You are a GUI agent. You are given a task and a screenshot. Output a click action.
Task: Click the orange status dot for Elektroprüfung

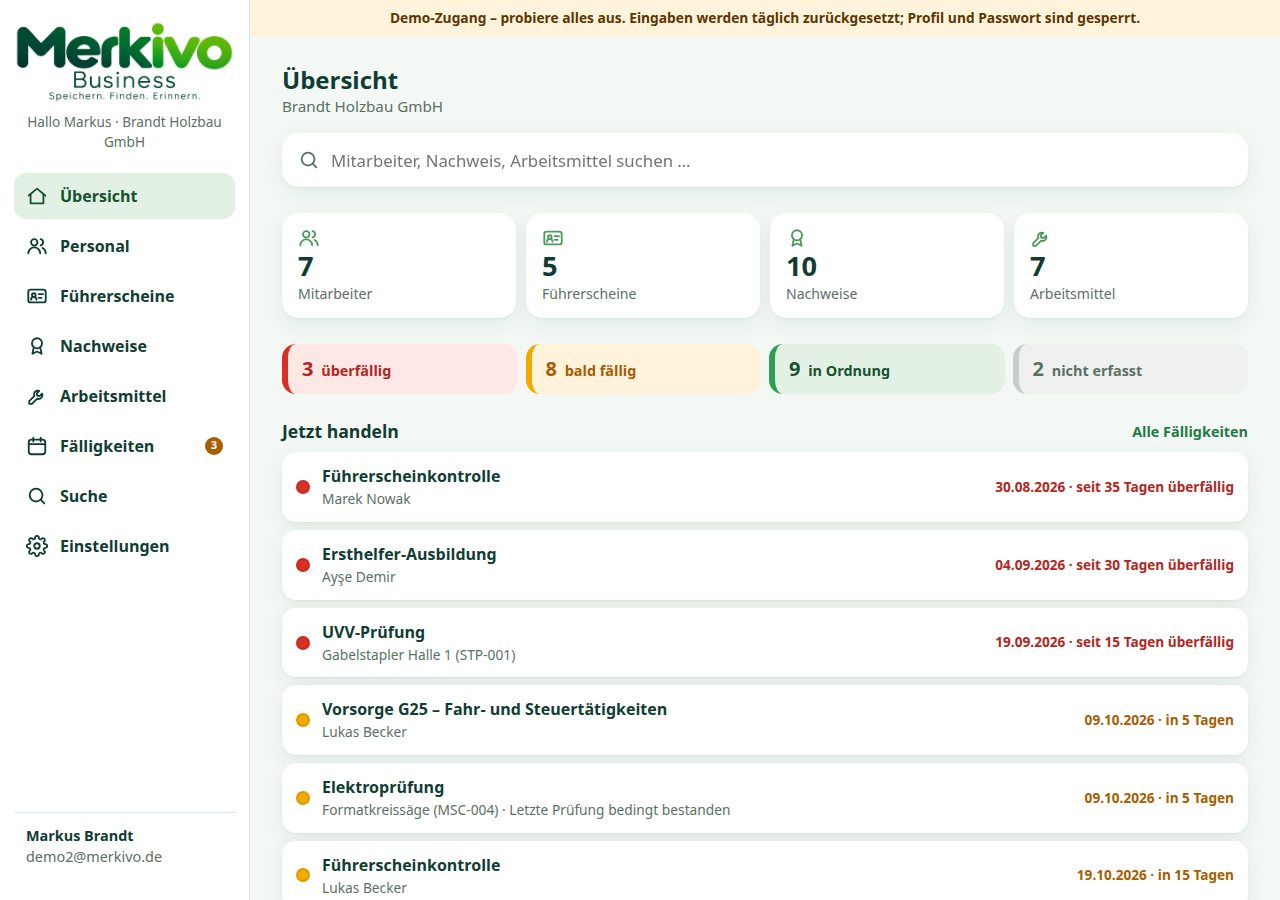tap(303, 798)
